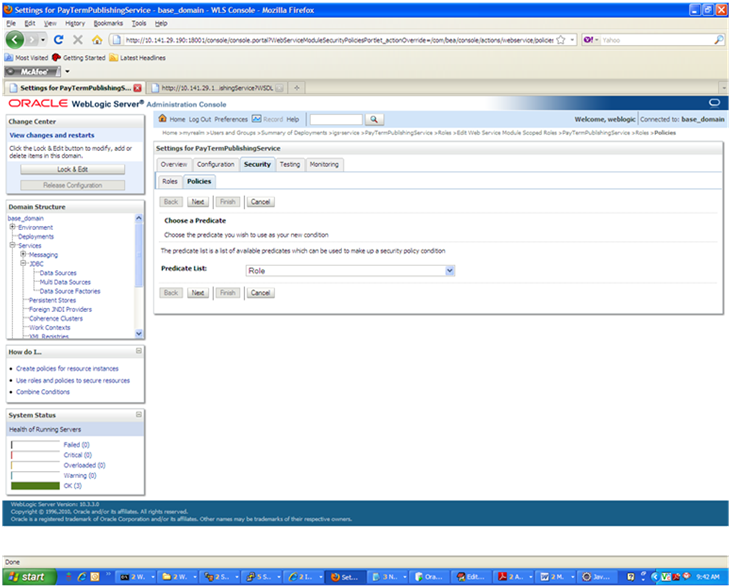730x587 pixels.
Task: Switch to Firefox Set... taskbar item
Action: pyautogui.click(x=345, y=577)
